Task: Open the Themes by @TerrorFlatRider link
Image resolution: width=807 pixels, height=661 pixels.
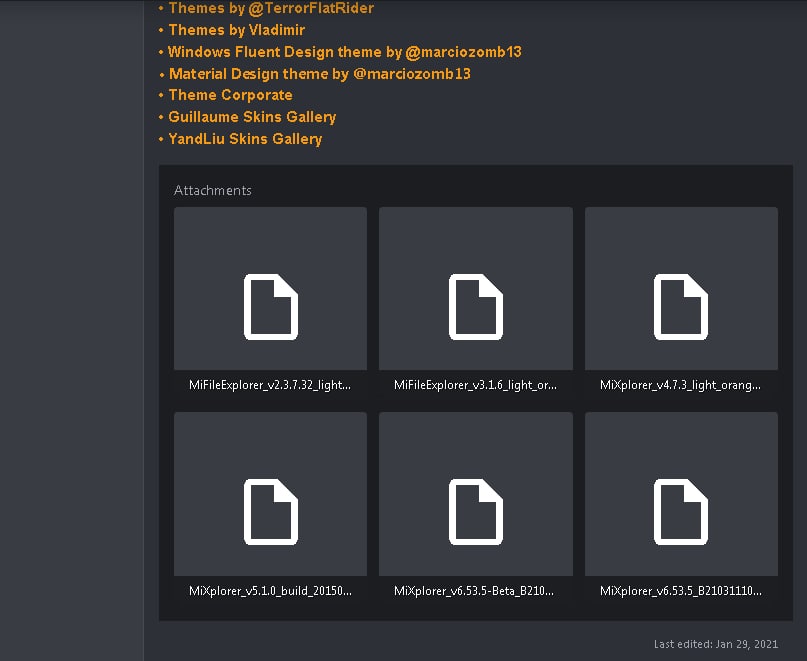Action: click(271, 8)
